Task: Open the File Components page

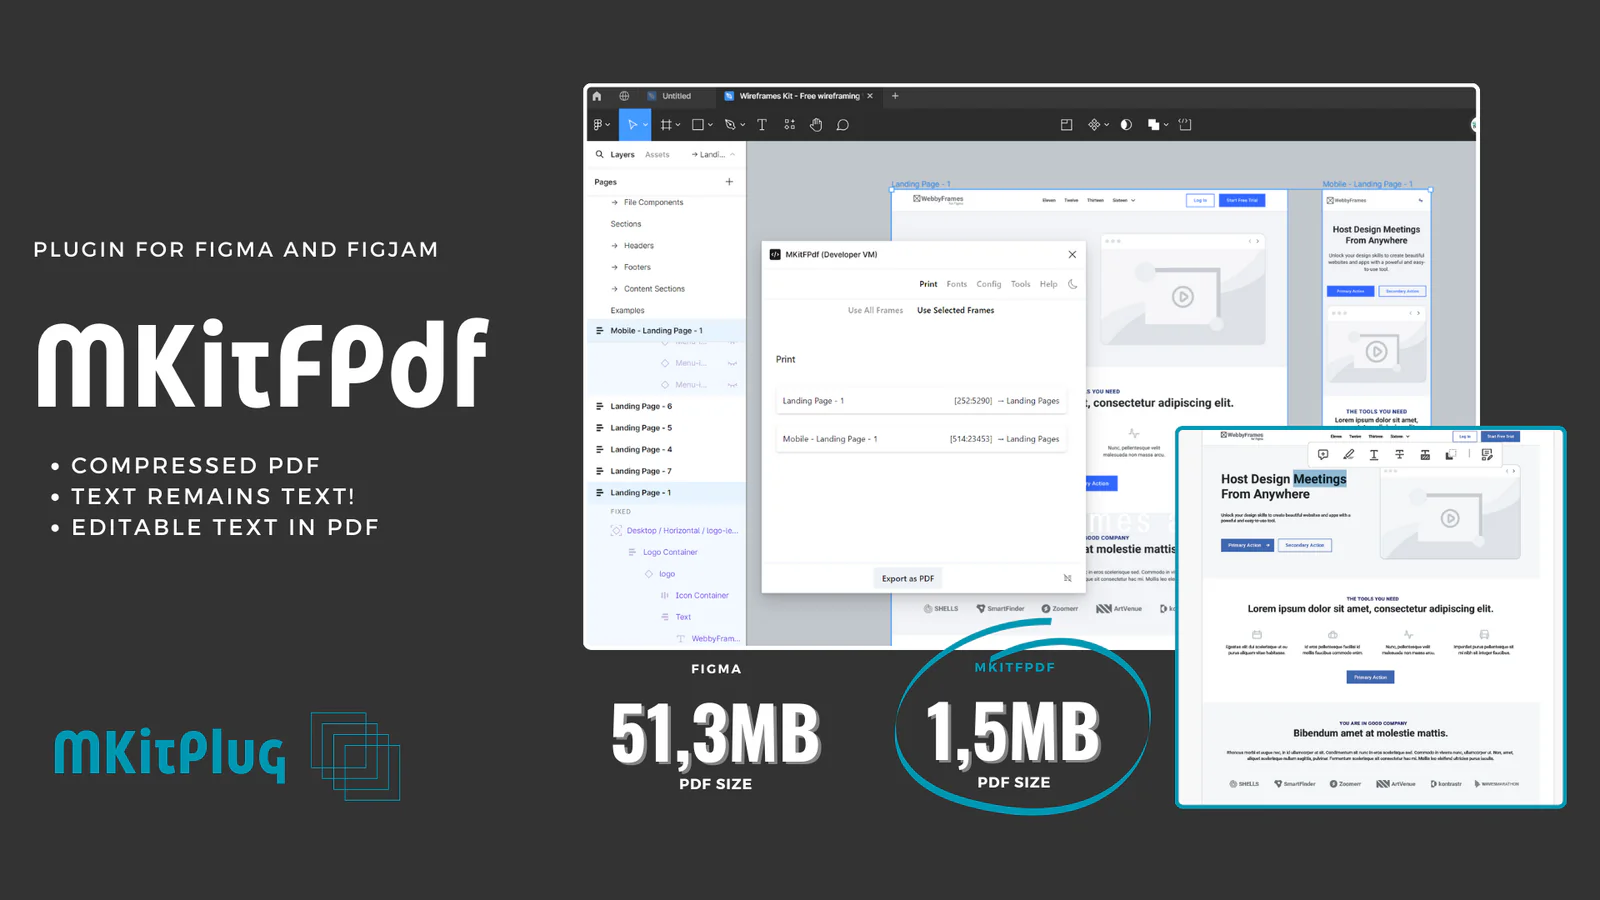Action: pos(653,202)
